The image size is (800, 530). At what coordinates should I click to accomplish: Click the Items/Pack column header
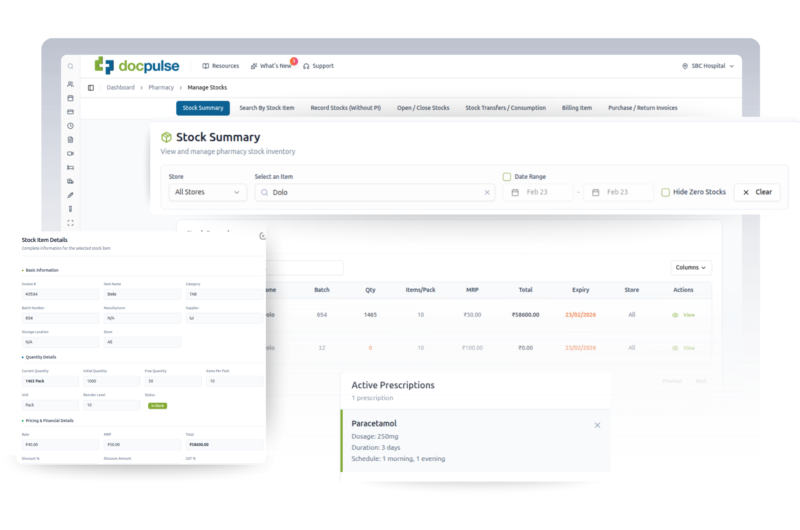[x=420, y=290]
